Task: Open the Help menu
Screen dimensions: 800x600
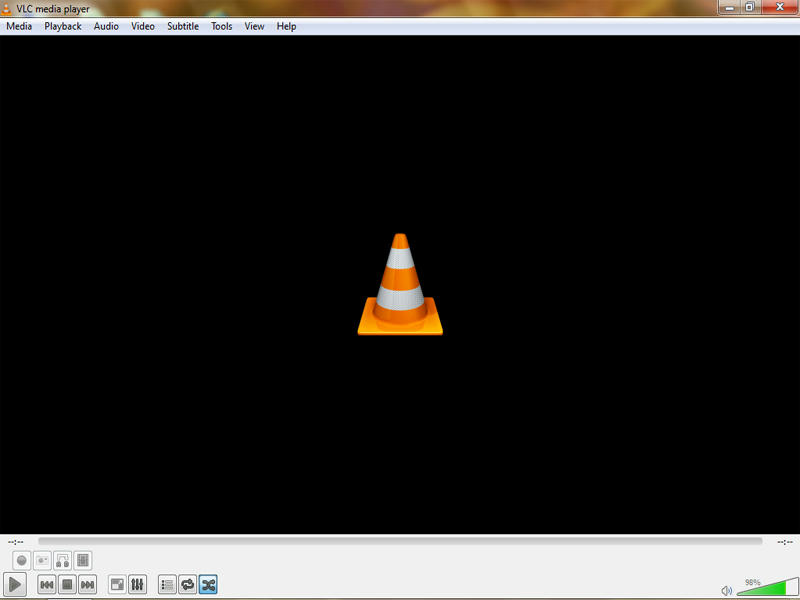Action: tap(286, 26)
